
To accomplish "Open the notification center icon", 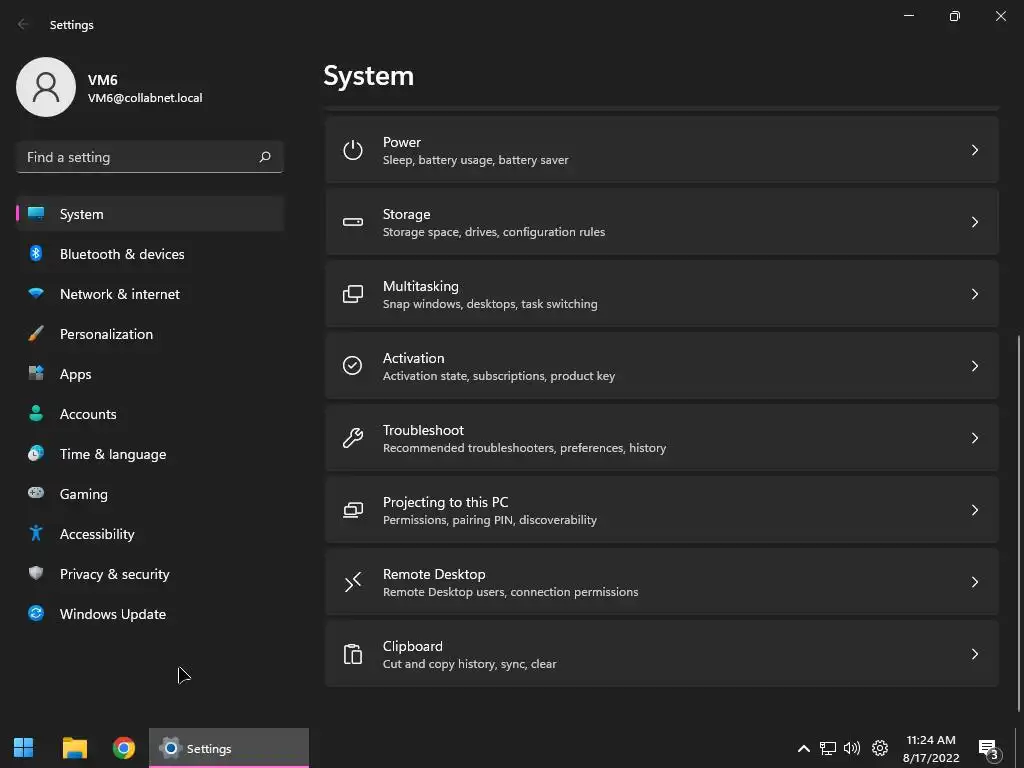I will [988, 749].
